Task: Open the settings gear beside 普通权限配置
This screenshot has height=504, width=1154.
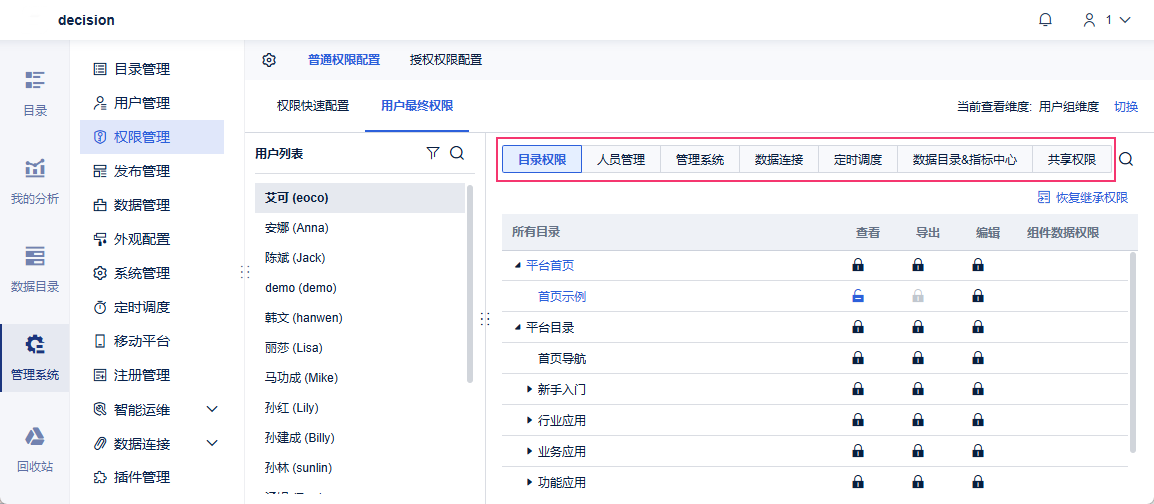Action: click(269, 60)
